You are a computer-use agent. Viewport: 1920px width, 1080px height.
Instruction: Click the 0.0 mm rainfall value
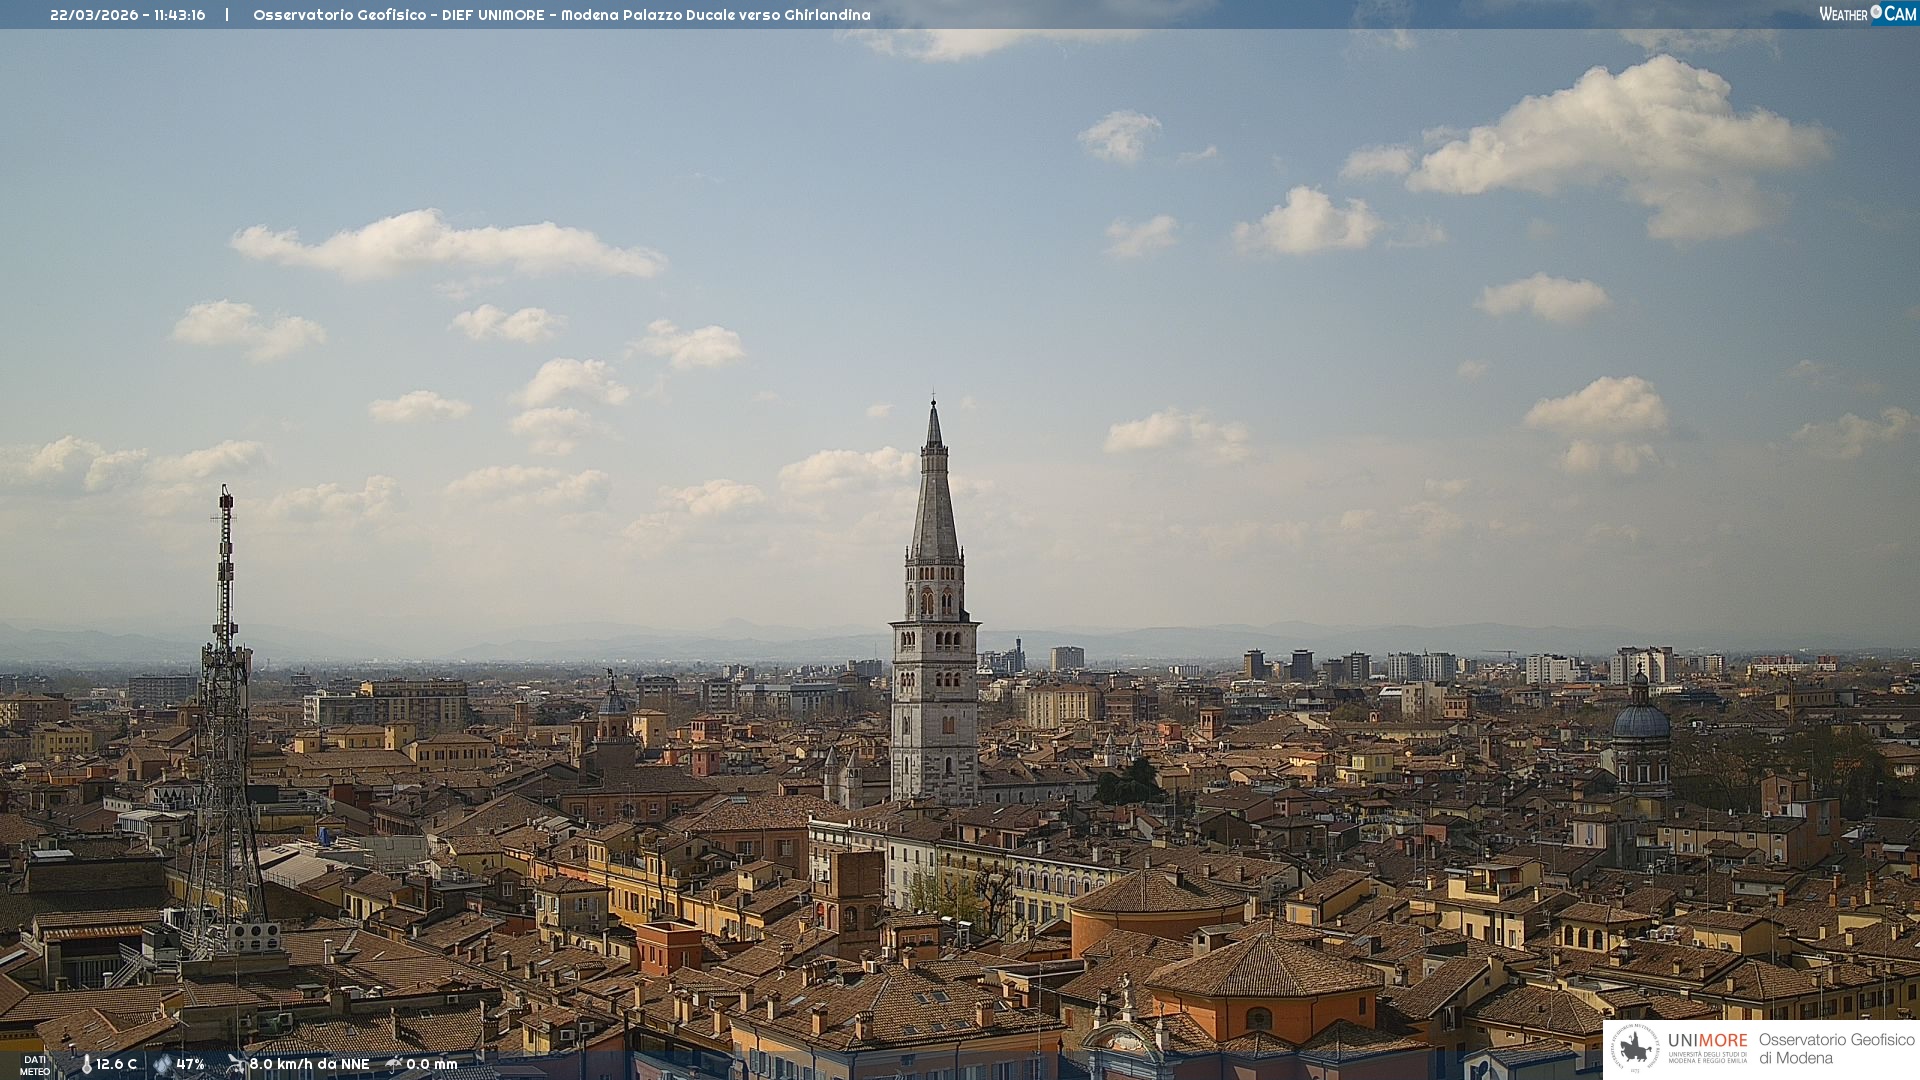coord(431,1065)
